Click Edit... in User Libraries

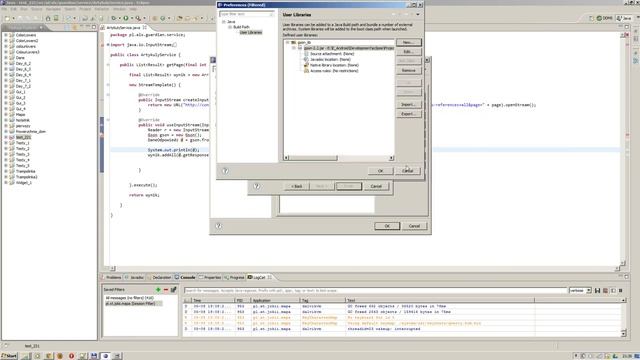[408, 52]
